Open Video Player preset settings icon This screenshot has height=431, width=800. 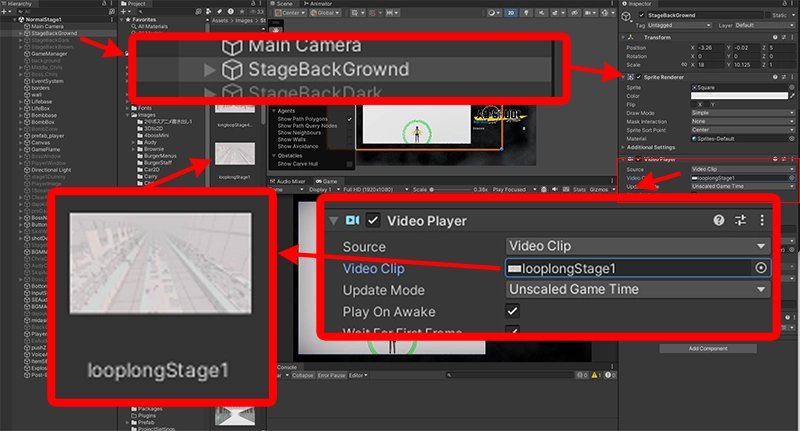pos(741,220)
